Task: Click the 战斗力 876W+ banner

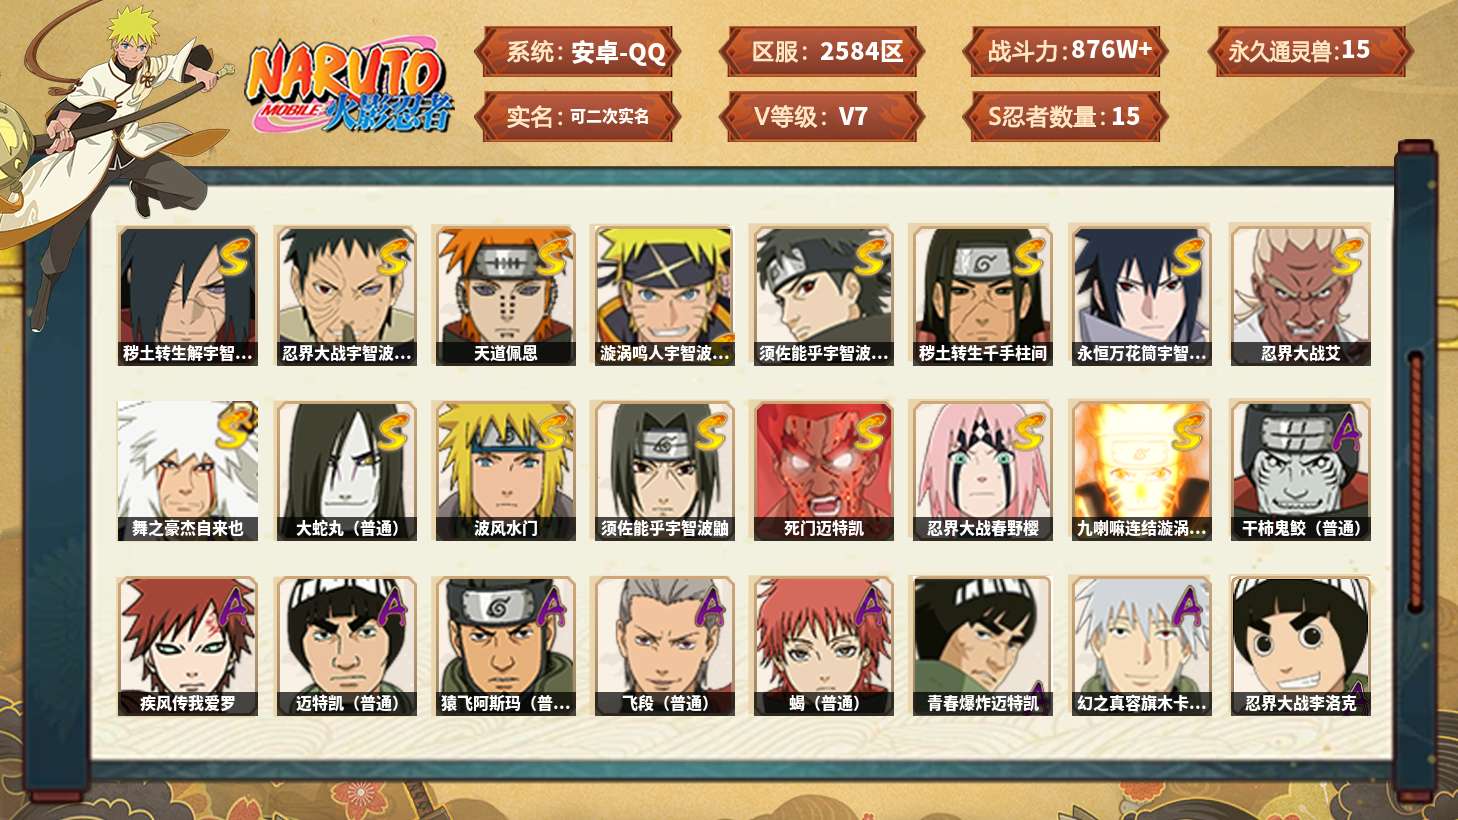Action: point(1065,52)
